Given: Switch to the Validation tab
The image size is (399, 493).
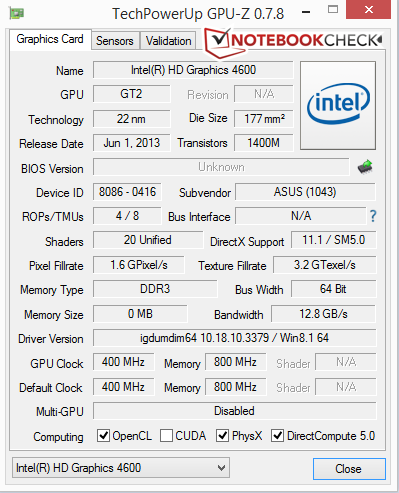Looking at the screenshot, I should [x=168, y=41].
